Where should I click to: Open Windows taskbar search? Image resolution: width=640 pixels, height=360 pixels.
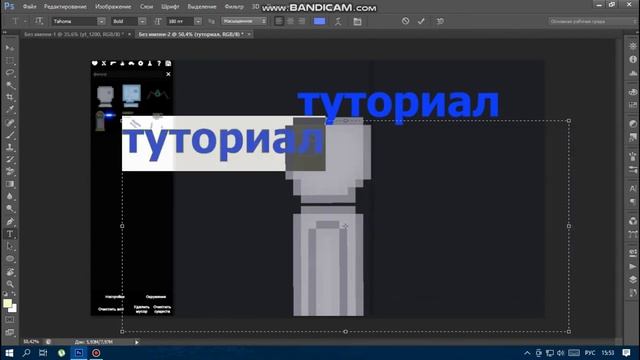(x=27, y=353)
